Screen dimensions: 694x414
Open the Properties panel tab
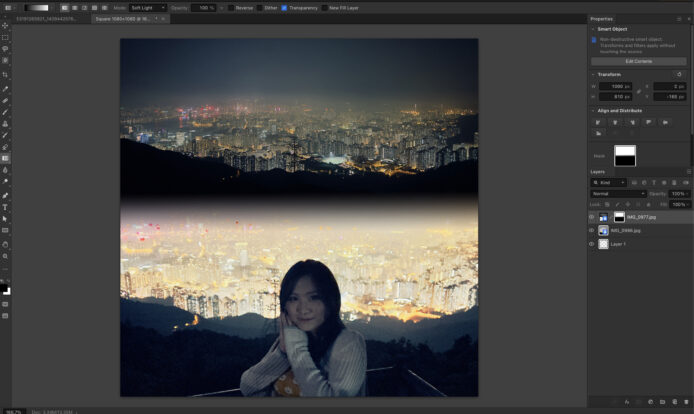coord(601,19)
